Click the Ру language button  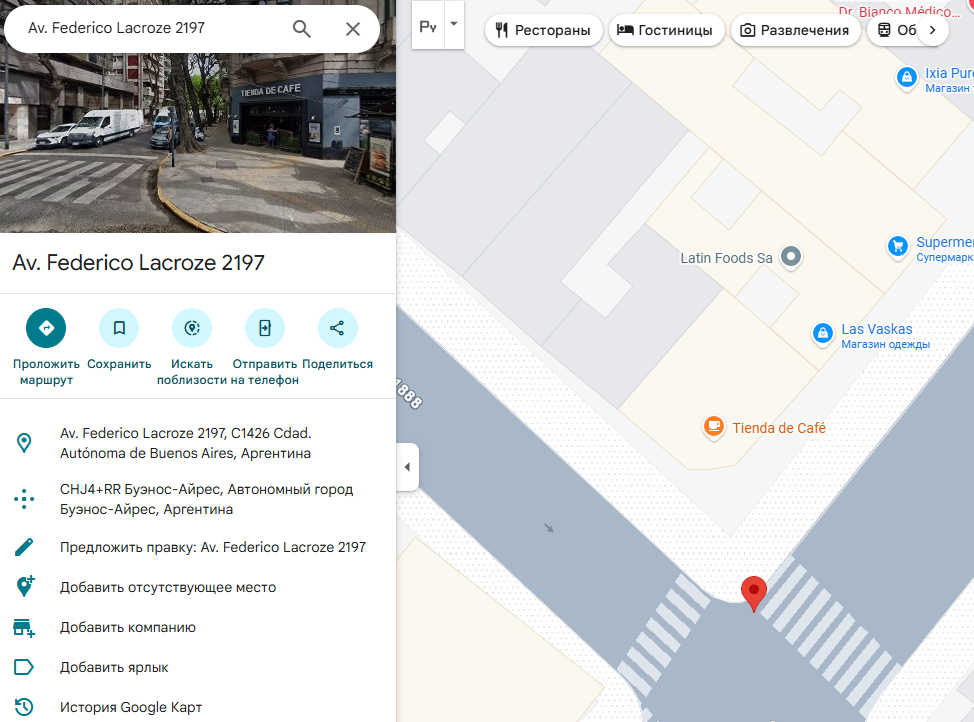pos(428,26)
